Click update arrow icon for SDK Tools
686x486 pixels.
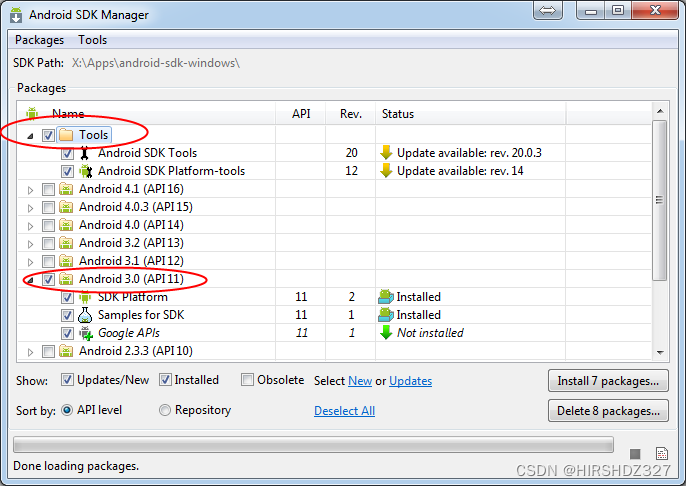tap(386, 153)
